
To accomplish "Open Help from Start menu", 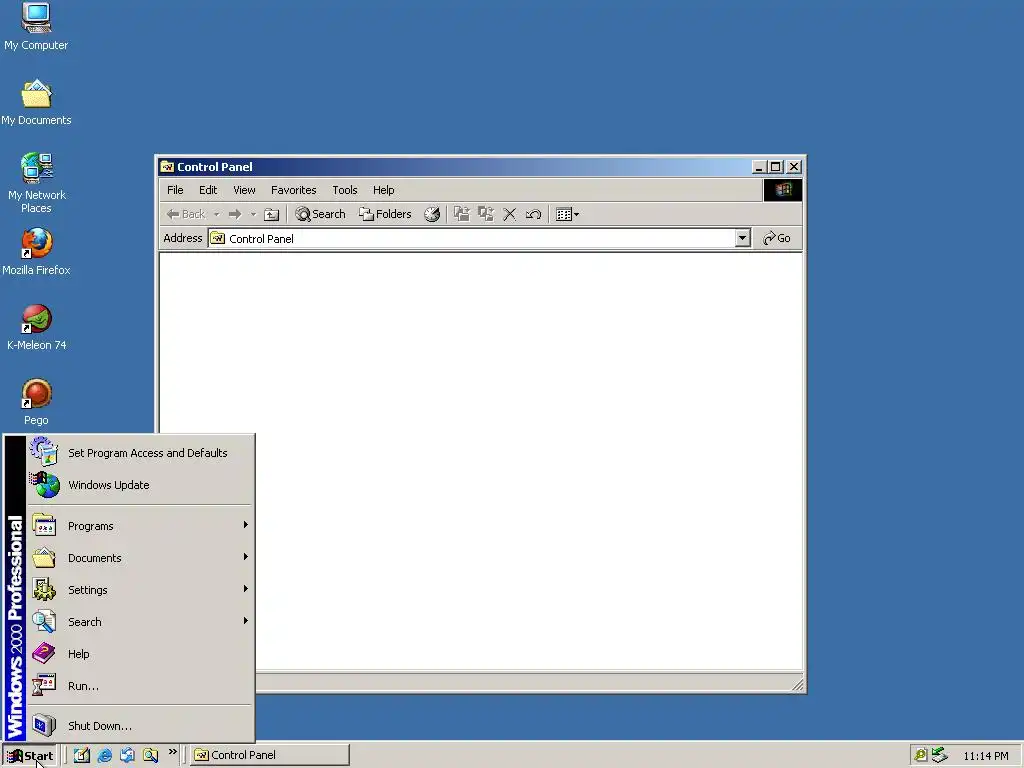I will pyautogui.click(x=140, y=654).
